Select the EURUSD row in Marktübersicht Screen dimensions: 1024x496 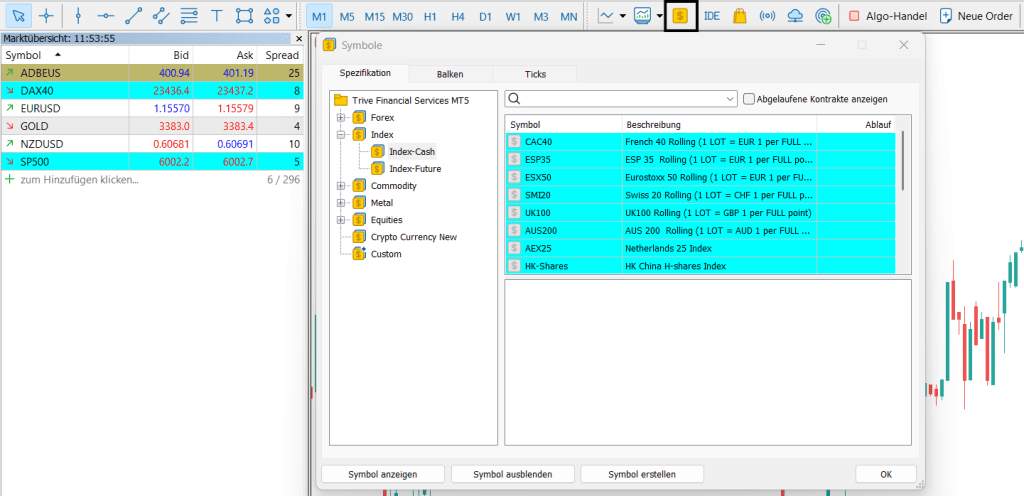tap(152, 108)
